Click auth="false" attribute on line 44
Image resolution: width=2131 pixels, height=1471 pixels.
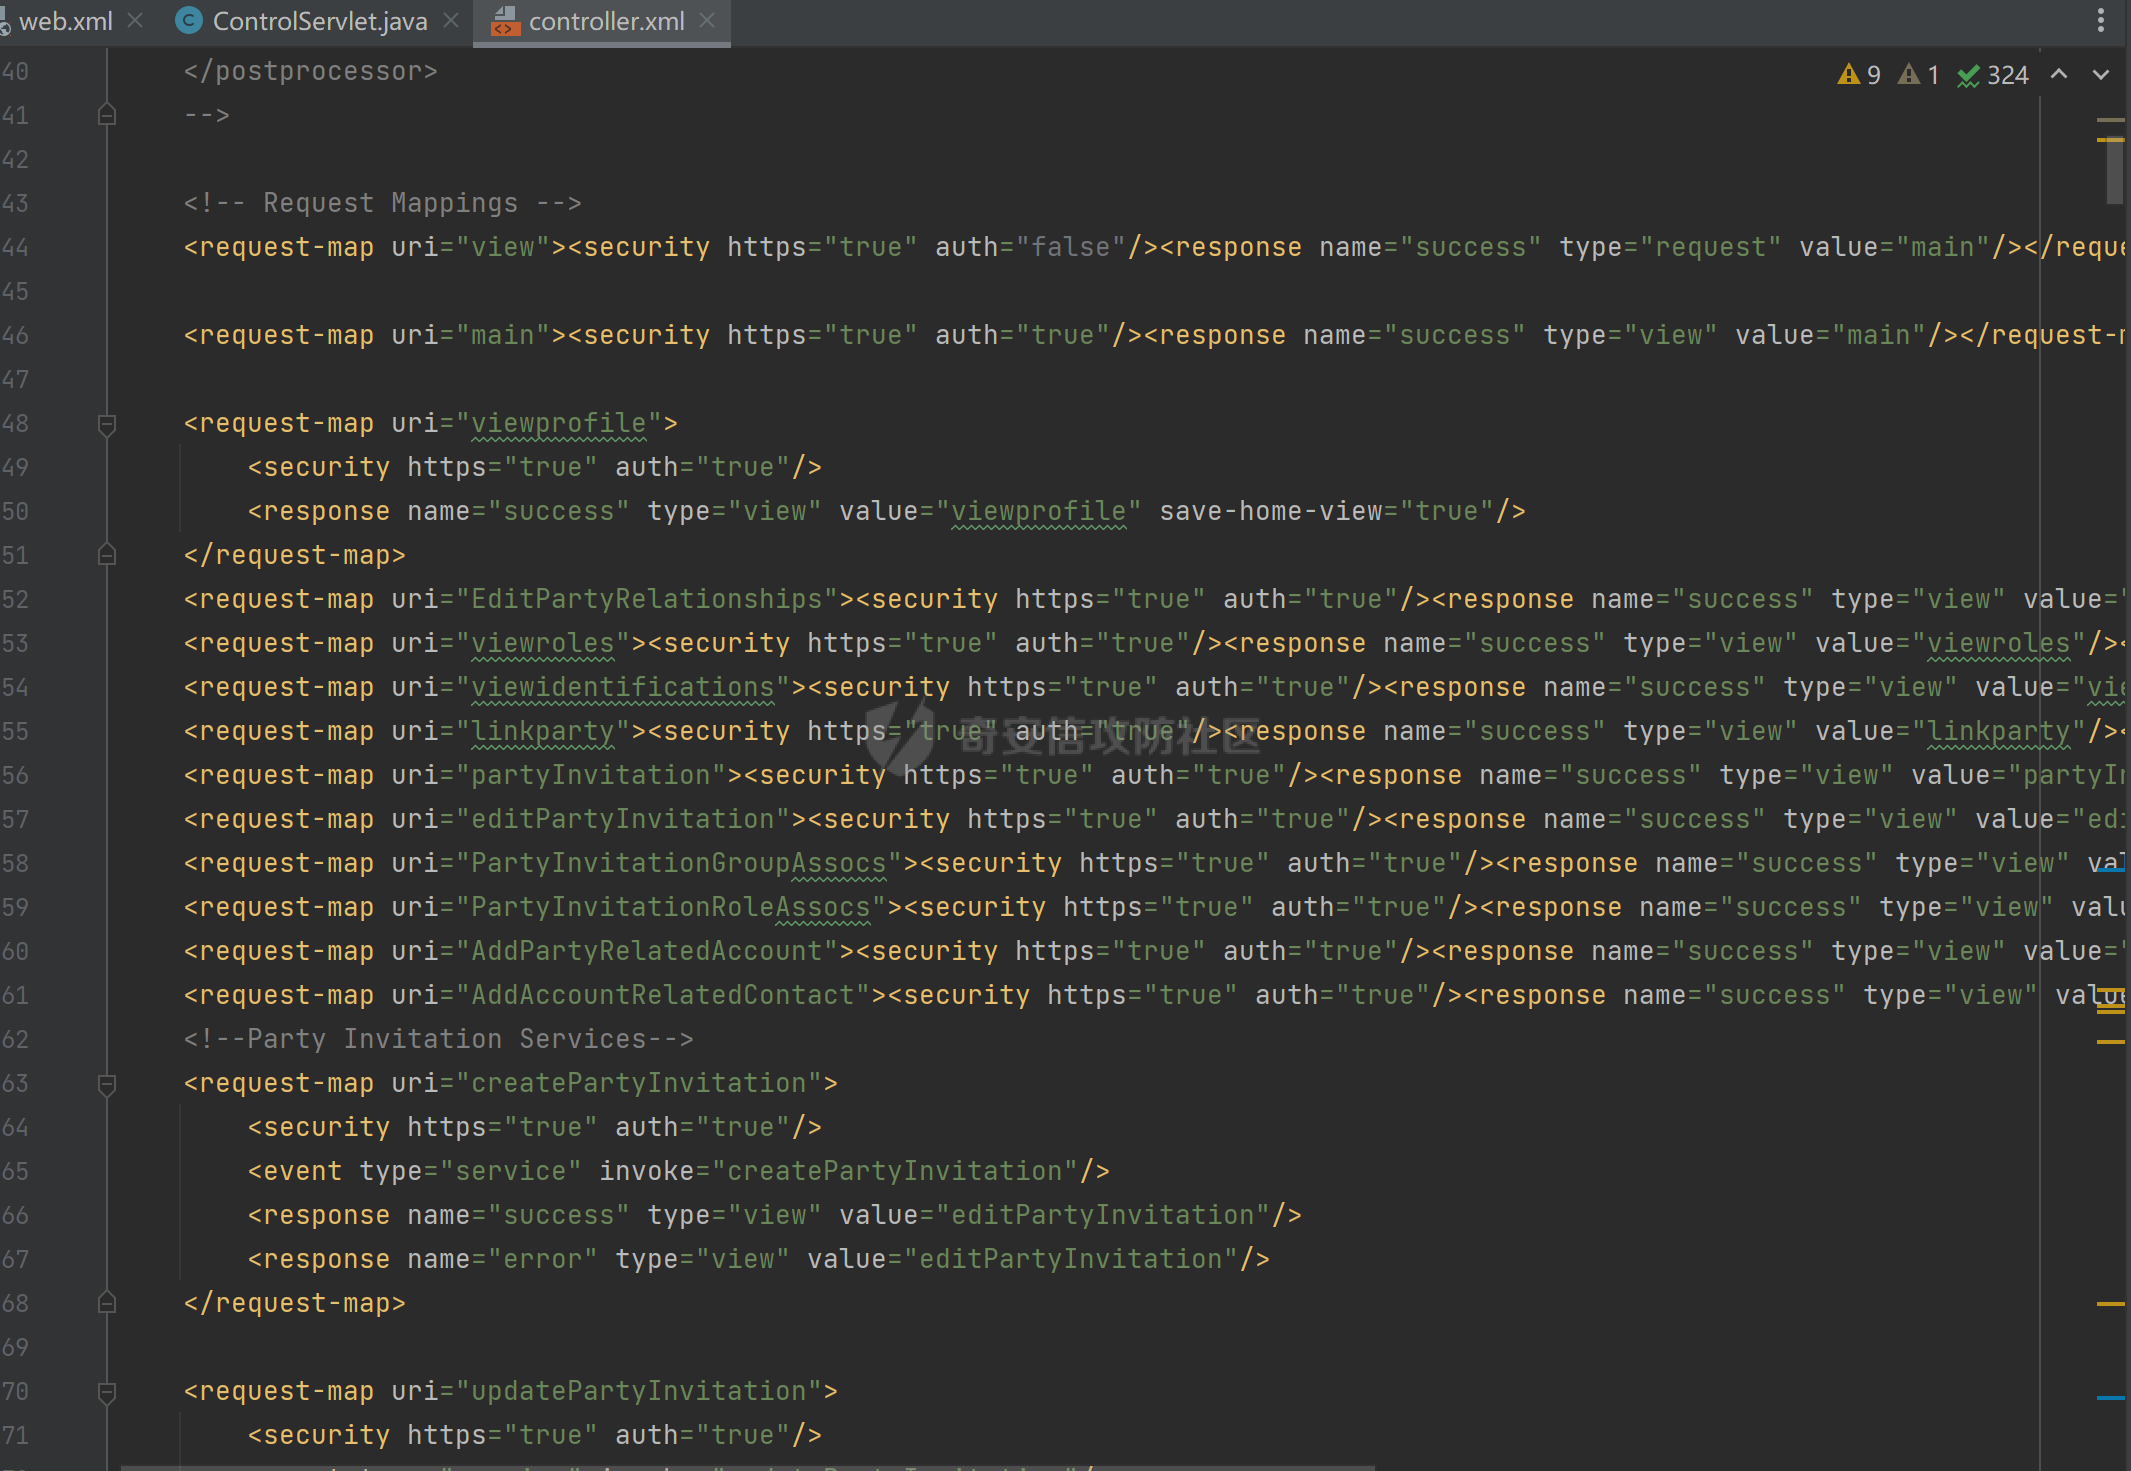pyautogui.click(x=1031, y=247)
